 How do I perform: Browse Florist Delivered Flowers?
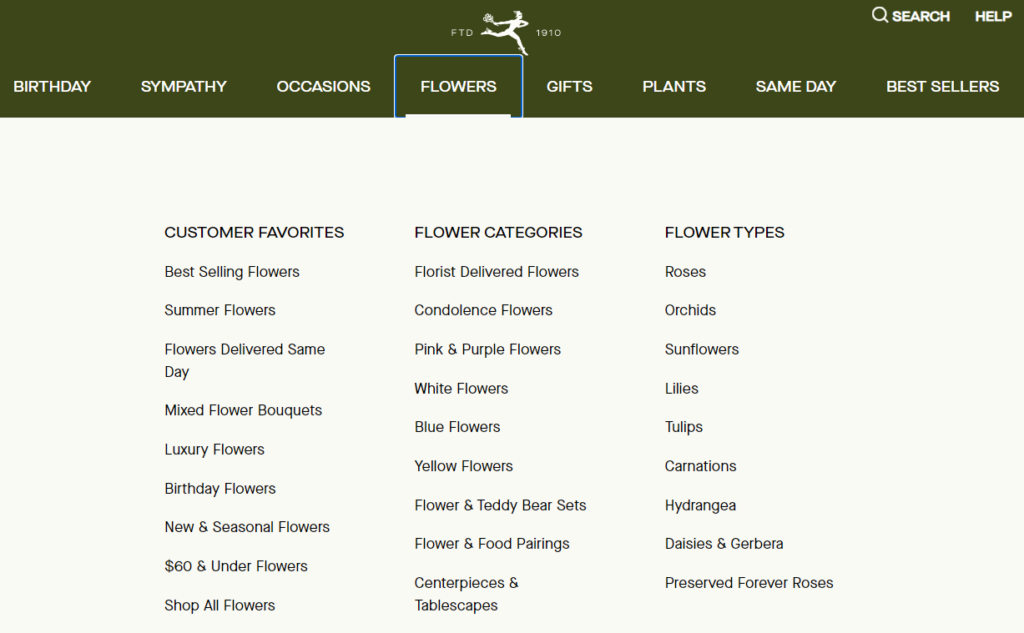[496, 272]
